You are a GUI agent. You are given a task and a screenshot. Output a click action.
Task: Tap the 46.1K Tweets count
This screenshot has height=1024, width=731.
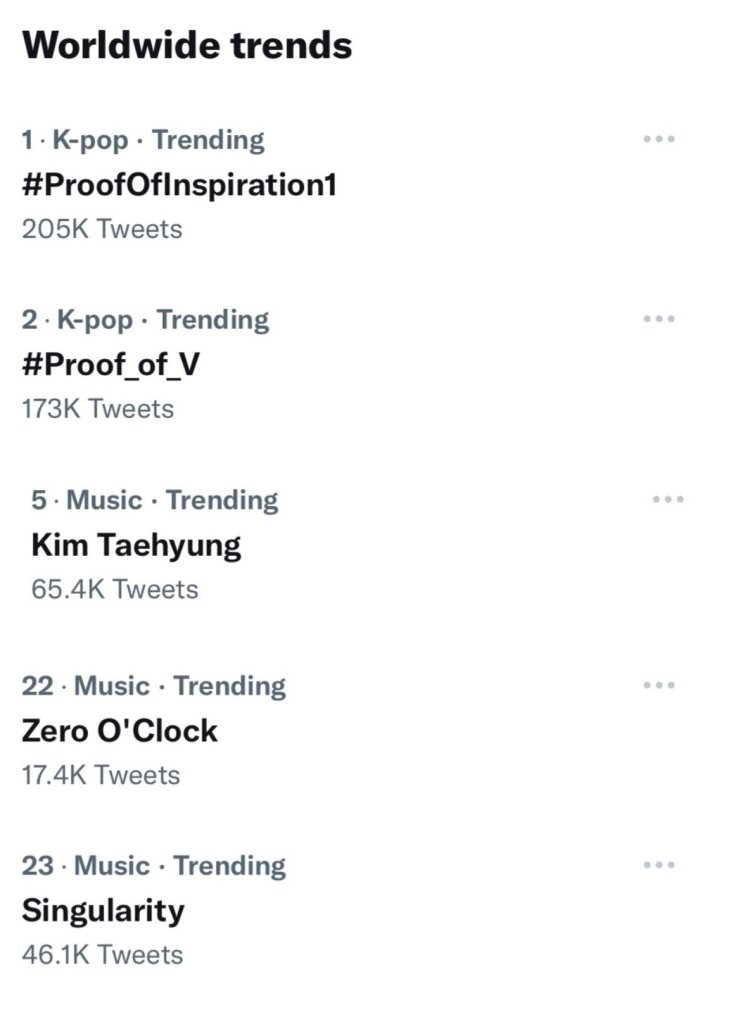102,955
